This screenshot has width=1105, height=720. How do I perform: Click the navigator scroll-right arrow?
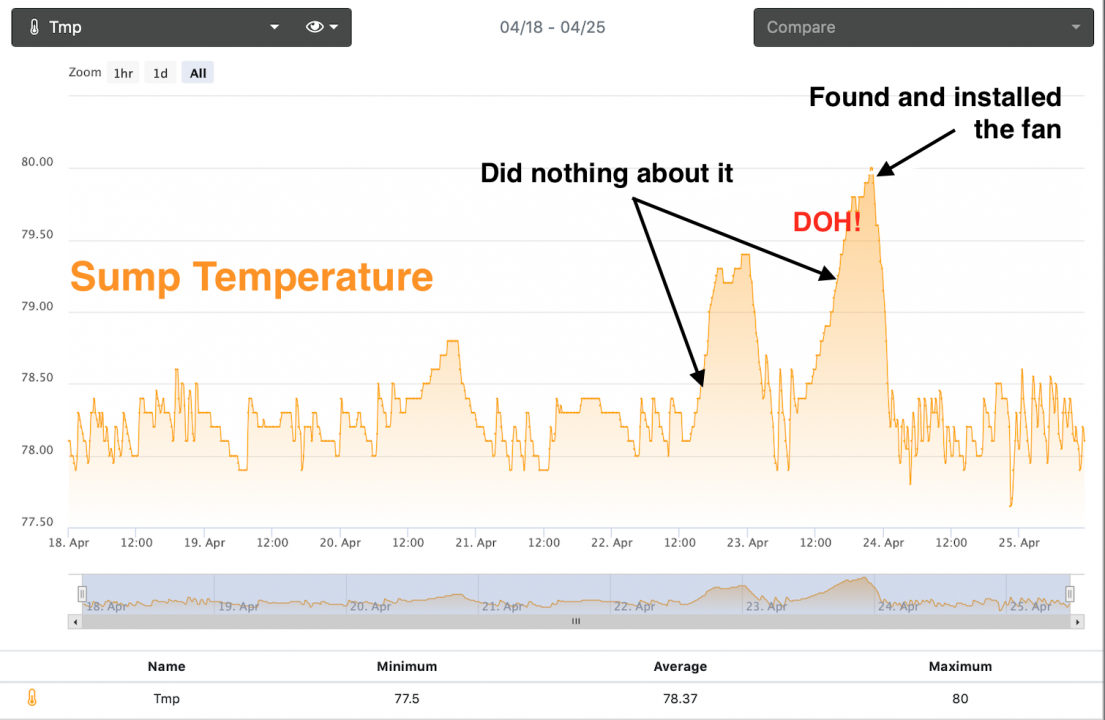pos(1077,621)
